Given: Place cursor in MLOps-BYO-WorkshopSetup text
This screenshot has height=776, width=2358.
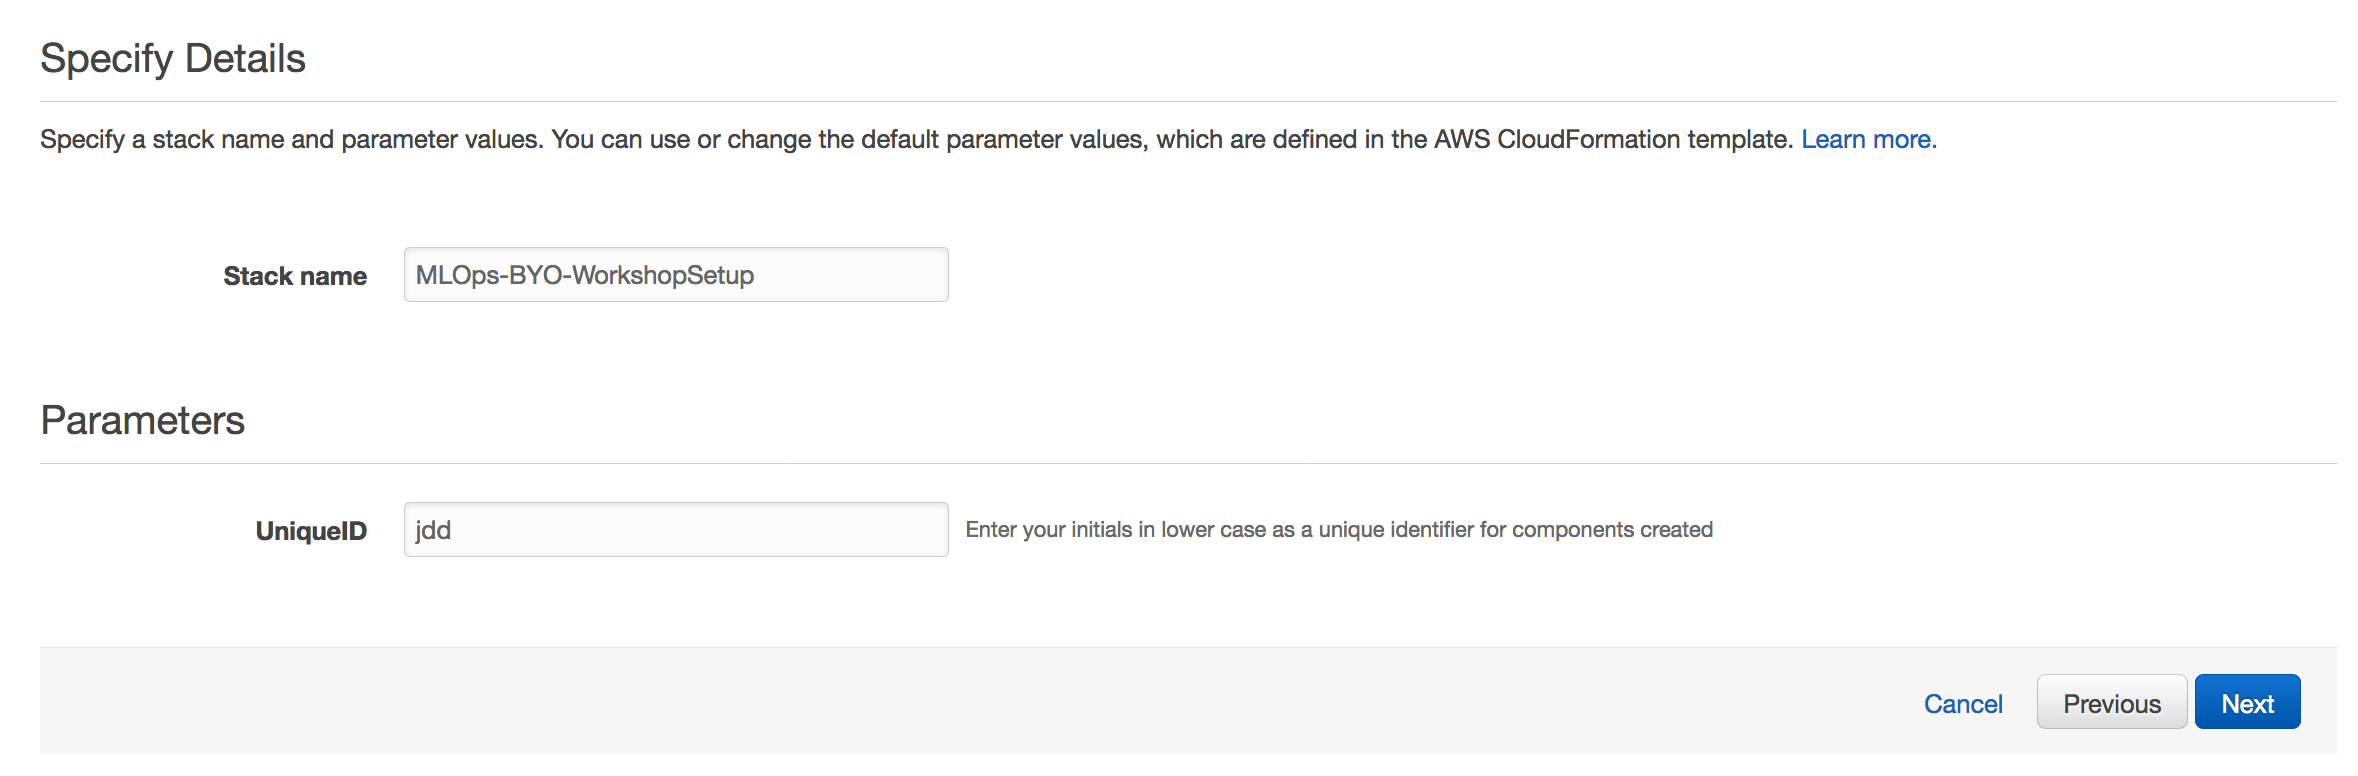Looking at the screenshot, I should coord(585,275).
